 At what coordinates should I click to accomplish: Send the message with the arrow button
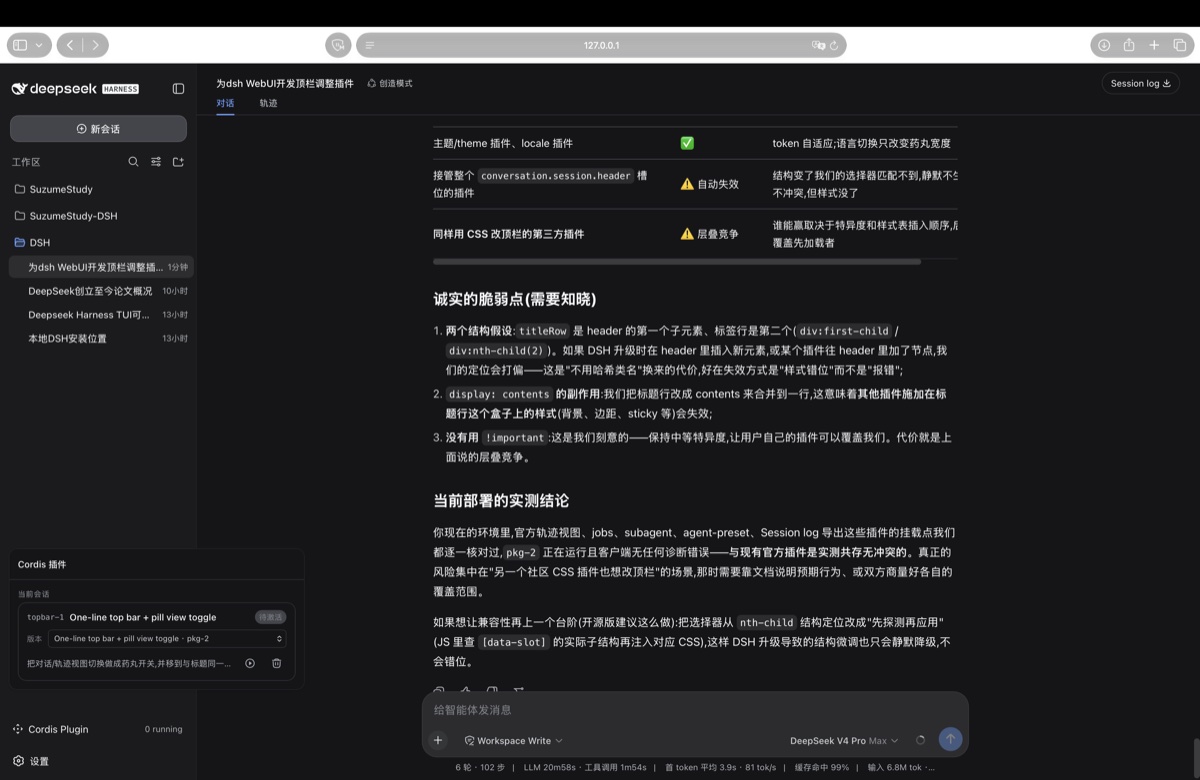pyautogui.click(x=950, y=739)
